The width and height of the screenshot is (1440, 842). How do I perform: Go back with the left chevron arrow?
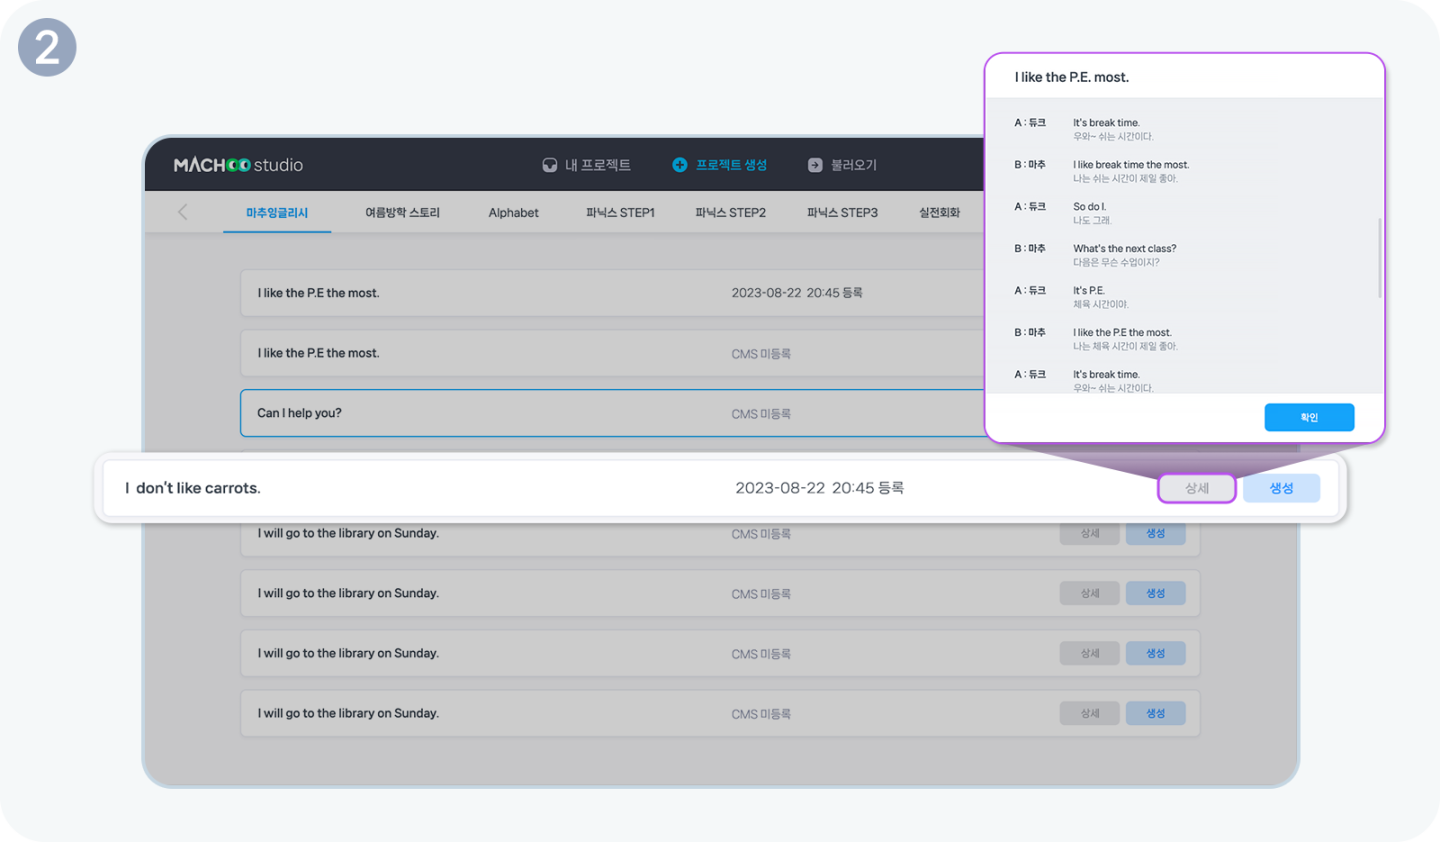pos(182,212)
